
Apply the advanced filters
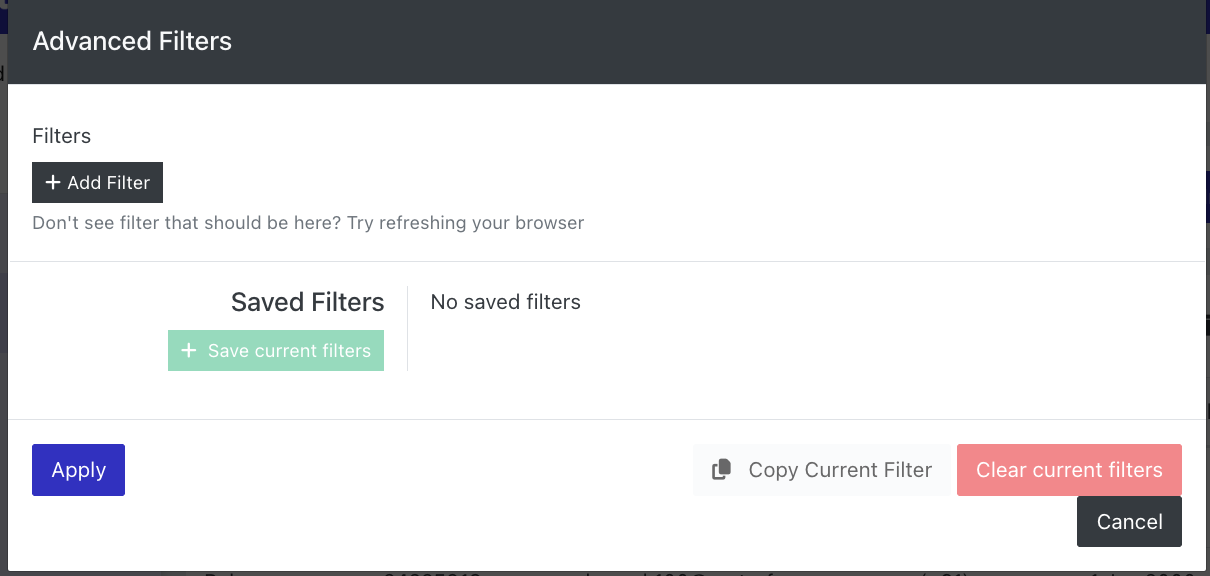click(78, 470)
